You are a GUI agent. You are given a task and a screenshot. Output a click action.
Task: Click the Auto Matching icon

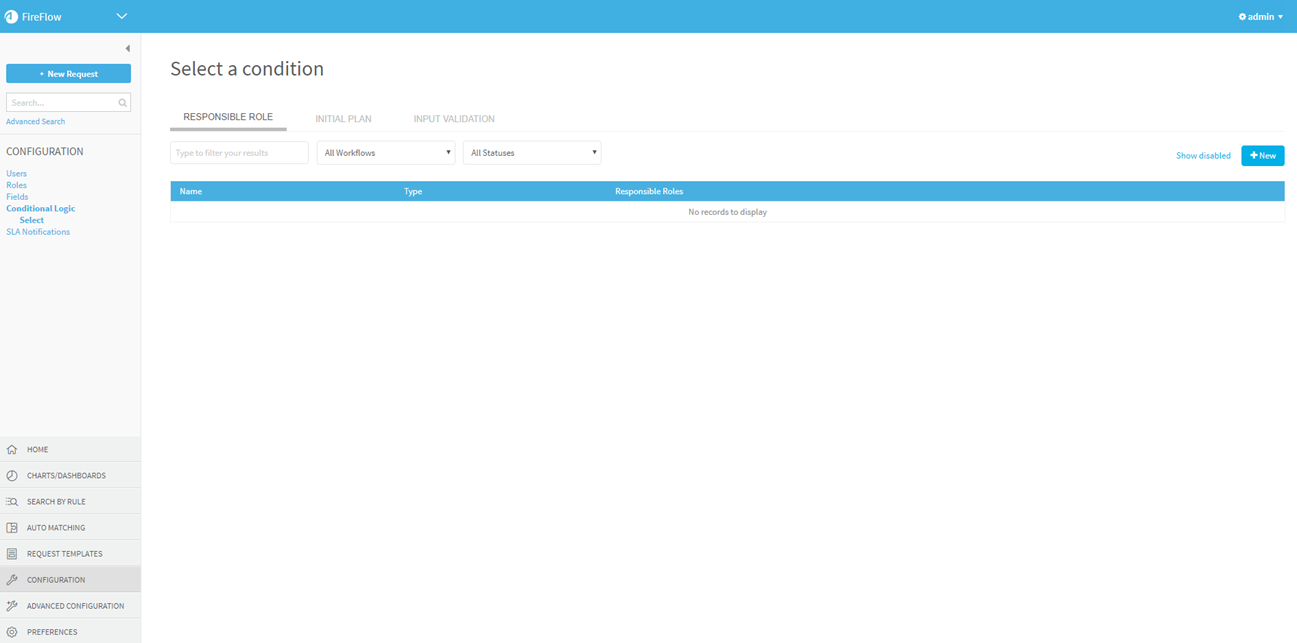[x=12, y=528]
